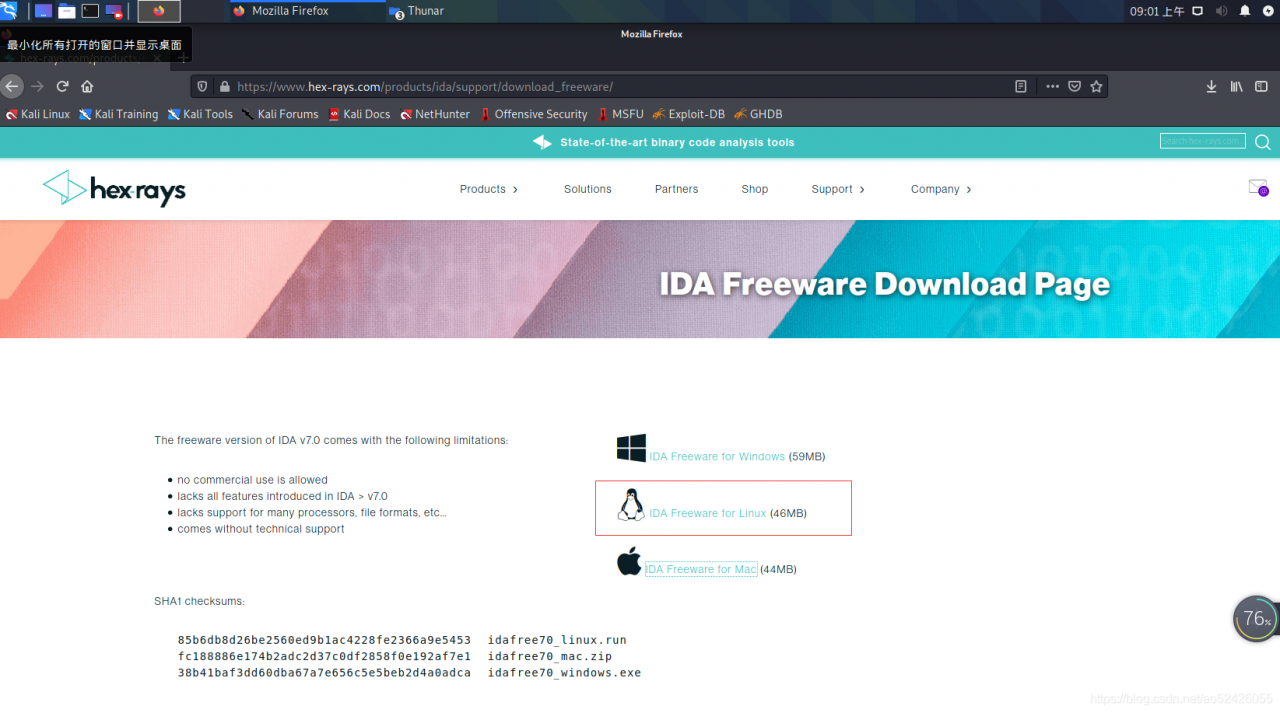Open the Kali applications menu
The width and height of the screenshot is (1280, 713).
pyautogui.click(x=9, y=11)
